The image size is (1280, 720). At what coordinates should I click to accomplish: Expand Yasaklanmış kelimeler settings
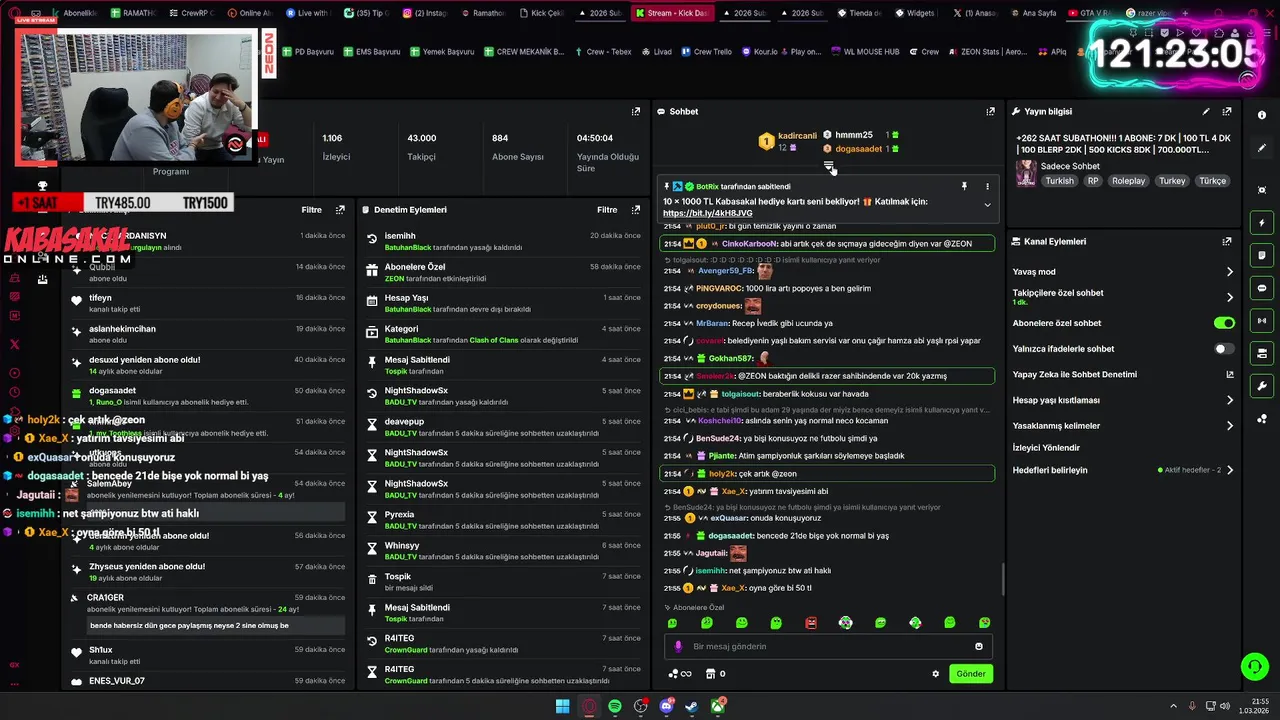(x=1123, y=426)
